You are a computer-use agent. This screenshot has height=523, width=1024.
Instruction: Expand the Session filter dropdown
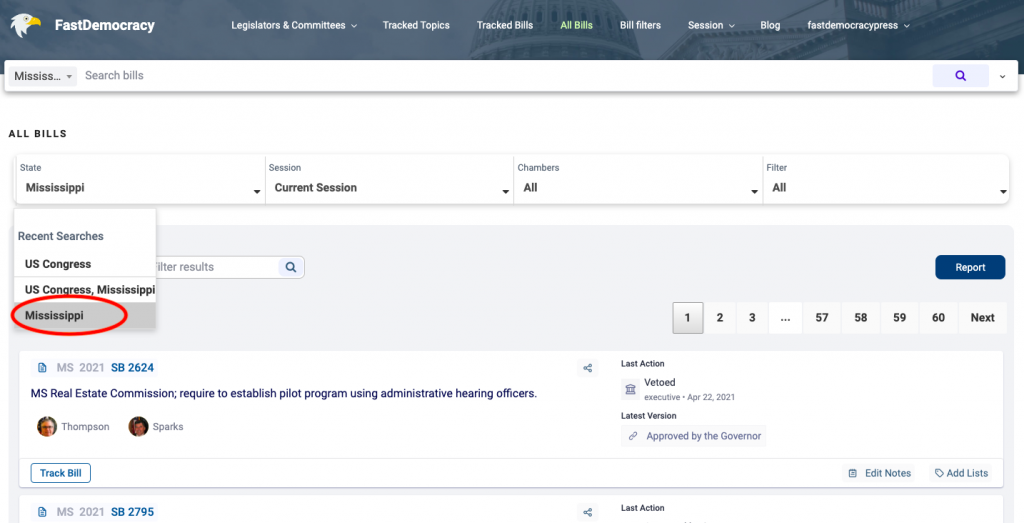[x=389, y=187]
